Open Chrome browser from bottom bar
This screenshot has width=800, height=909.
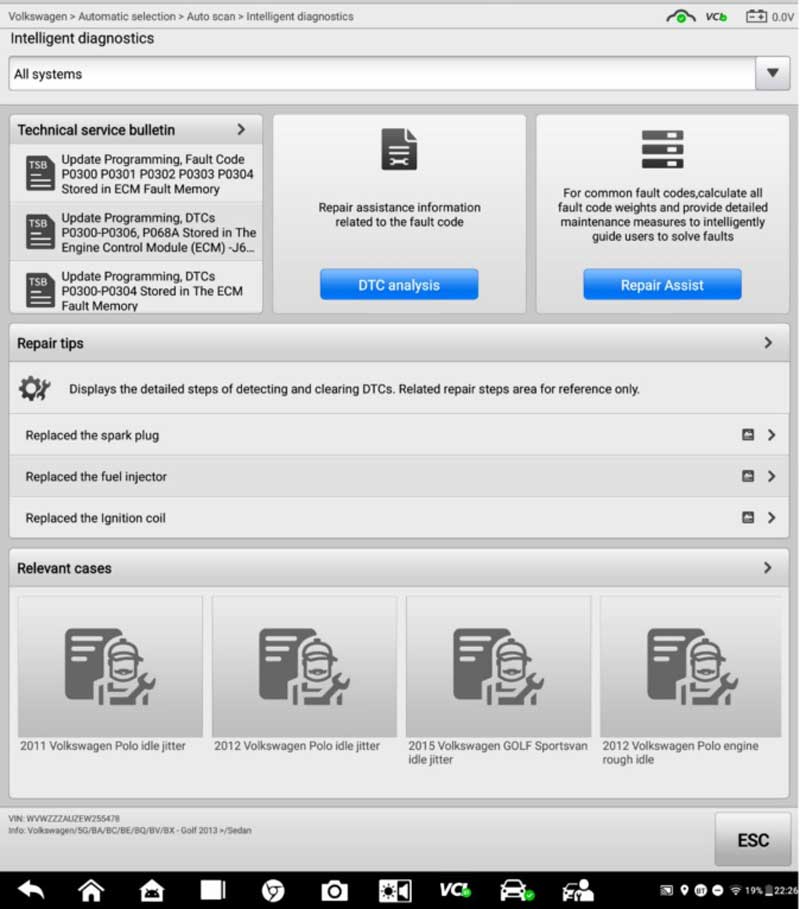(273, 889)
